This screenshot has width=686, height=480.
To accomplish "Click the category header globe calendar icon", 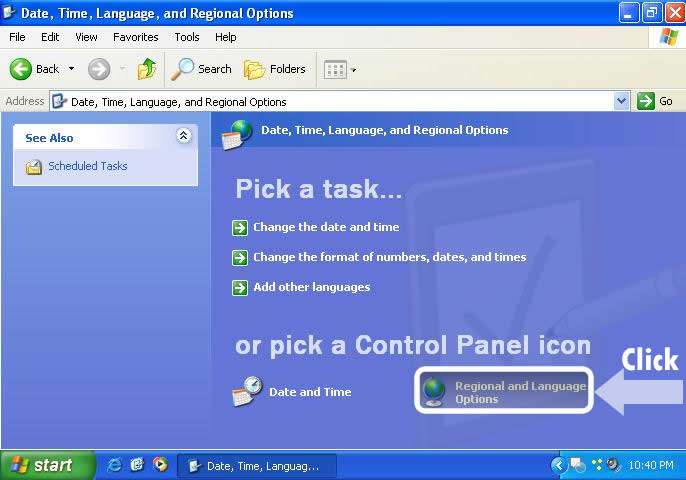I will click(x=237, y=135).
